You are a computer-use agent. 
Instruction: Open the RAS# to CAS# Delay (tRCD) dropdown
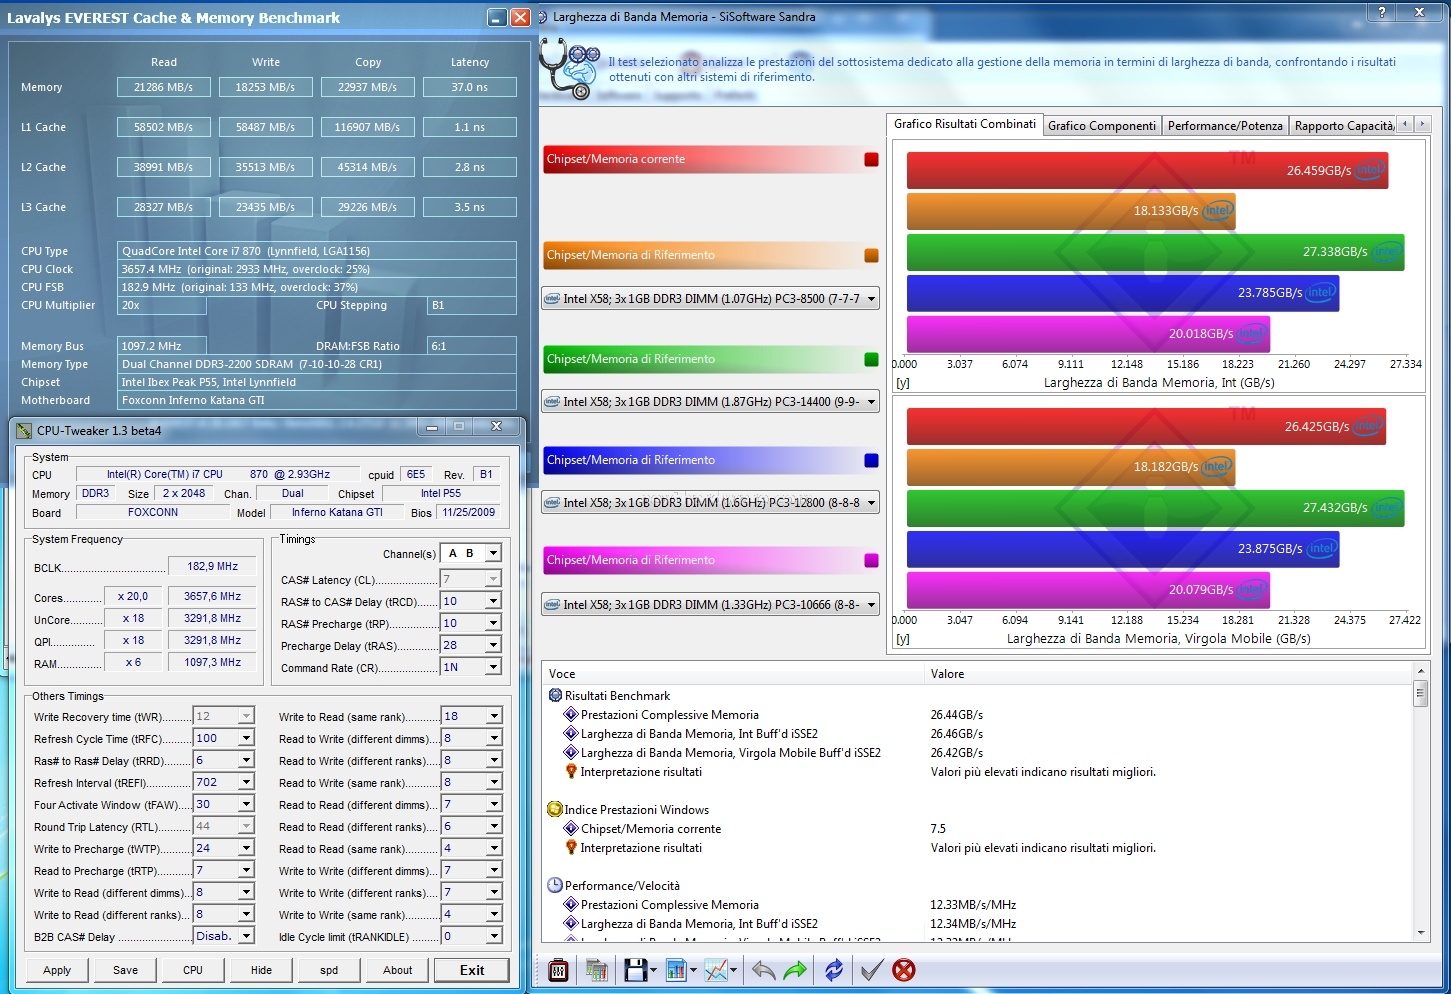click(493, 601)
